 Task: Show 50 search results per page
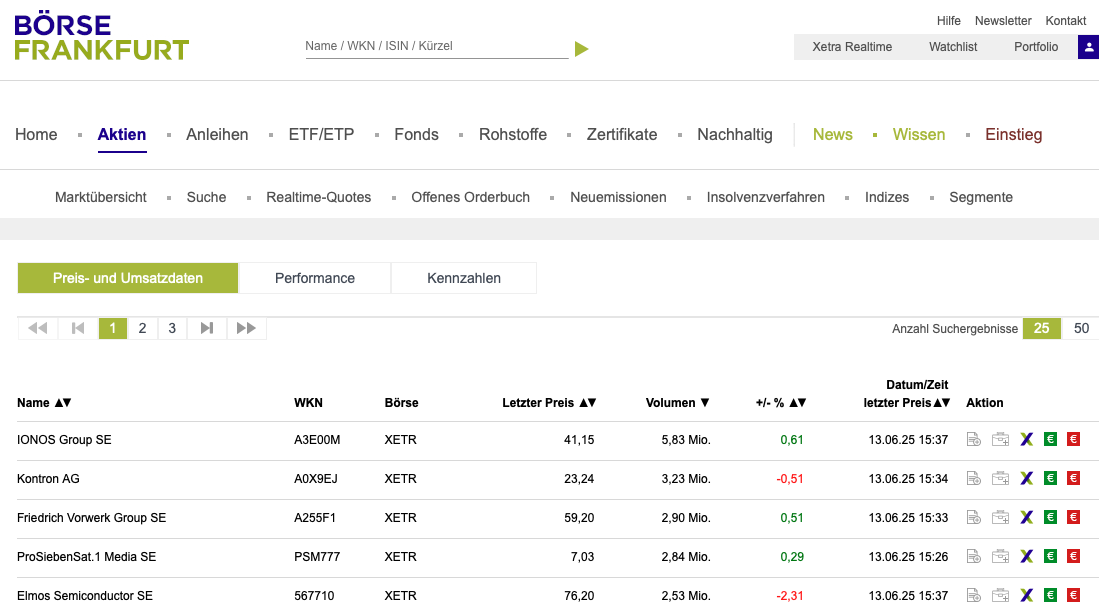click(x=1081, y=328)
